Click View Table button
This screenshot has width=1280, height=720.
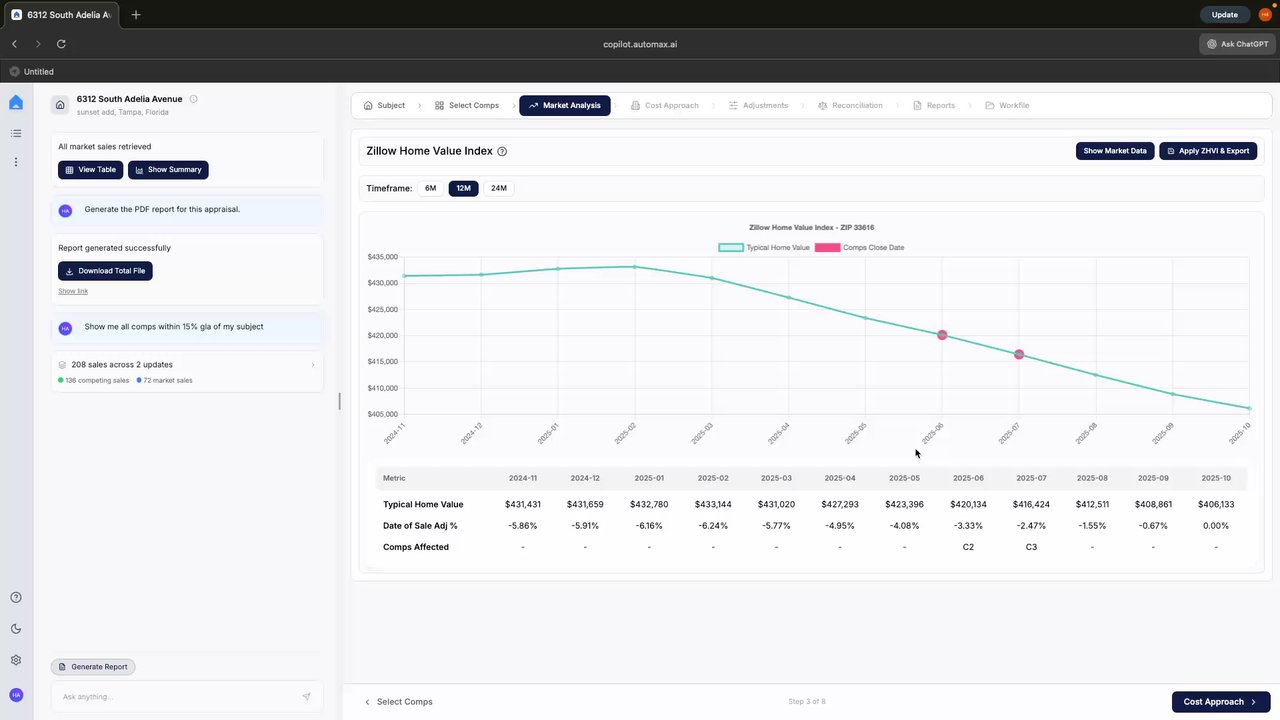click(x=90, y=170)
